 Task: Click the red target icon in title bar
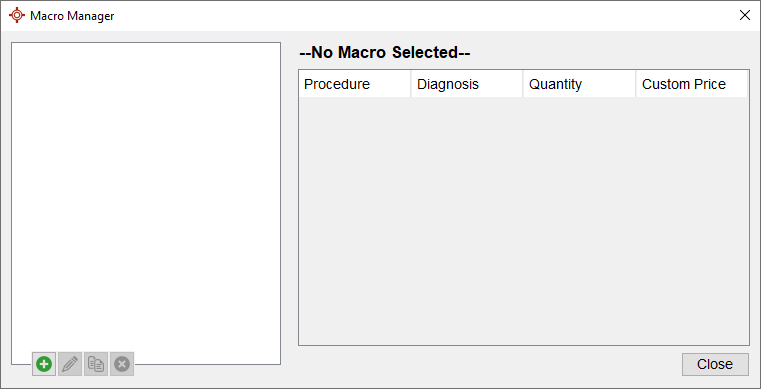[x=17, y=16]
